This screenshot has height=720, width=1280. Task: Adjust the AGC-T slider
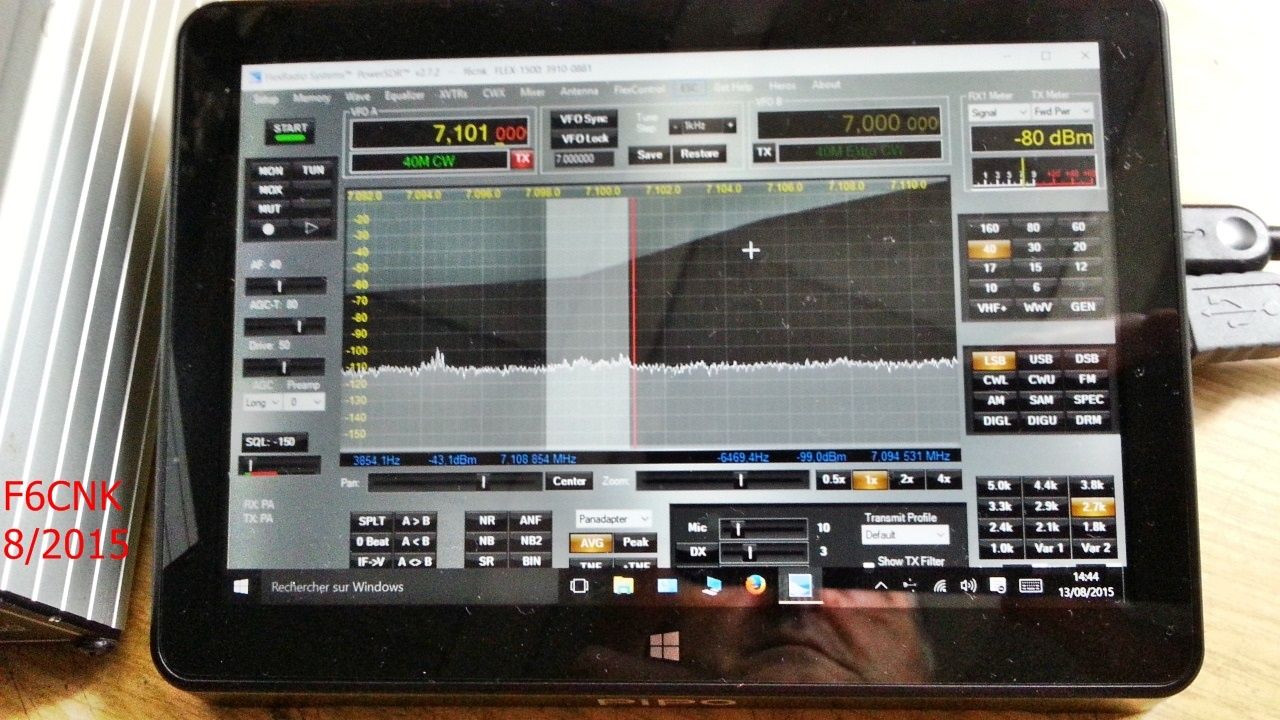click(285, 326)
